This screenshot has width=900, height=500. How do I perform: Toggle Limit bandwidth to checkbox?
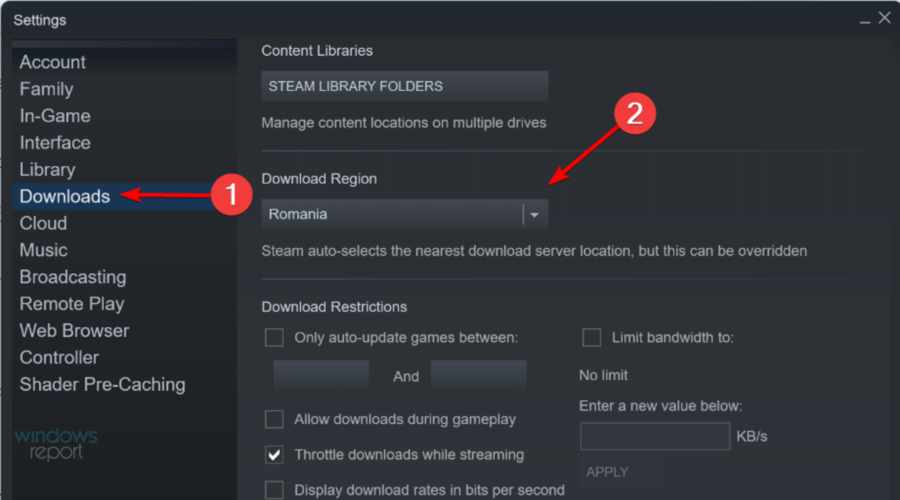pos(592,338)
